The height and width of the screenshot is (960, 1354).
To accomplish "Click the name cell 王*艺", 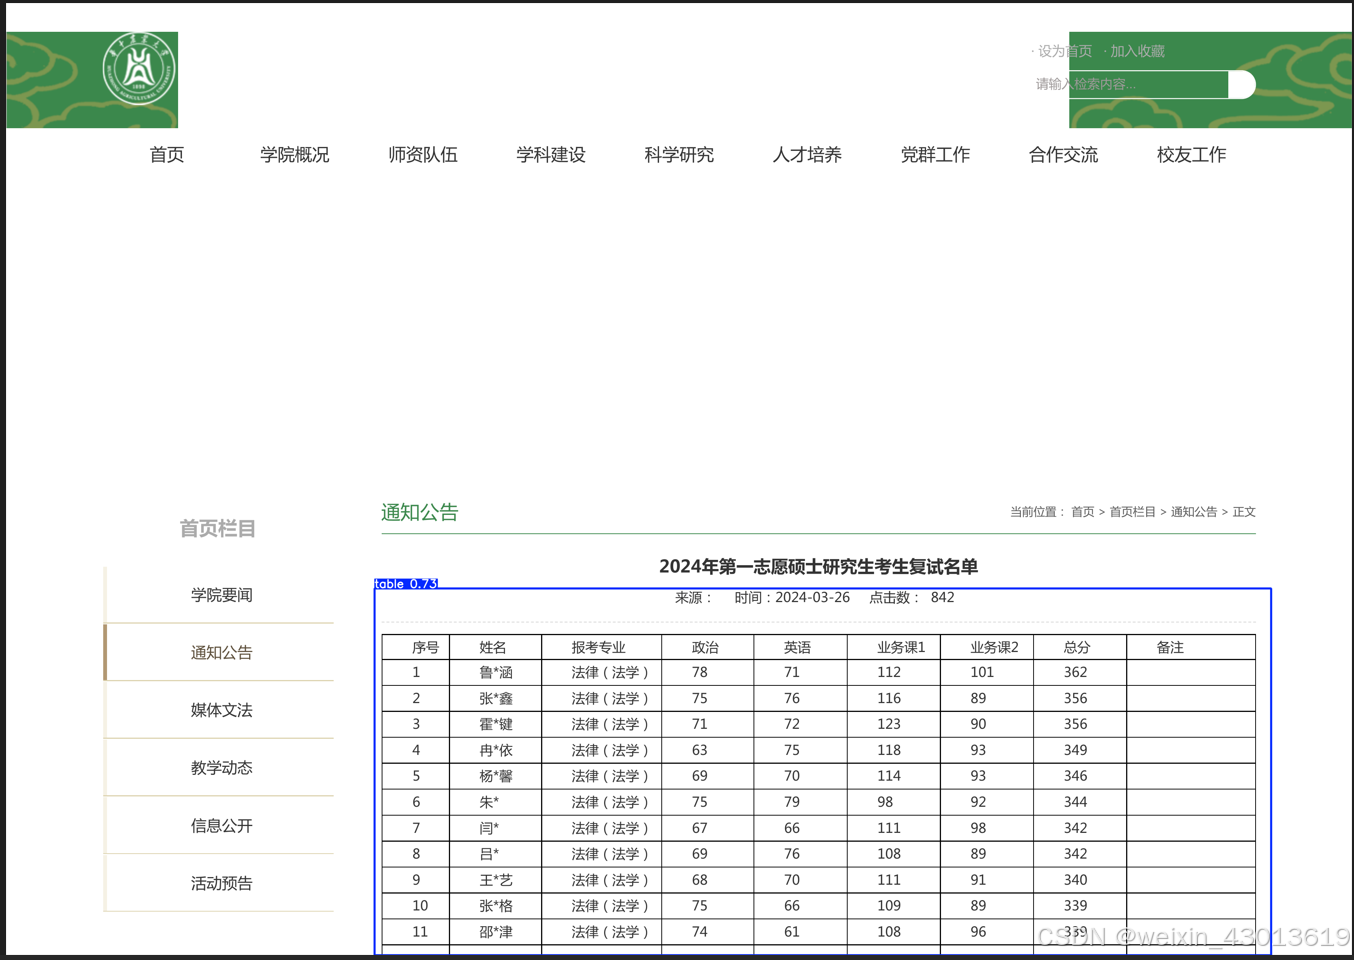I will coord(496,881).
